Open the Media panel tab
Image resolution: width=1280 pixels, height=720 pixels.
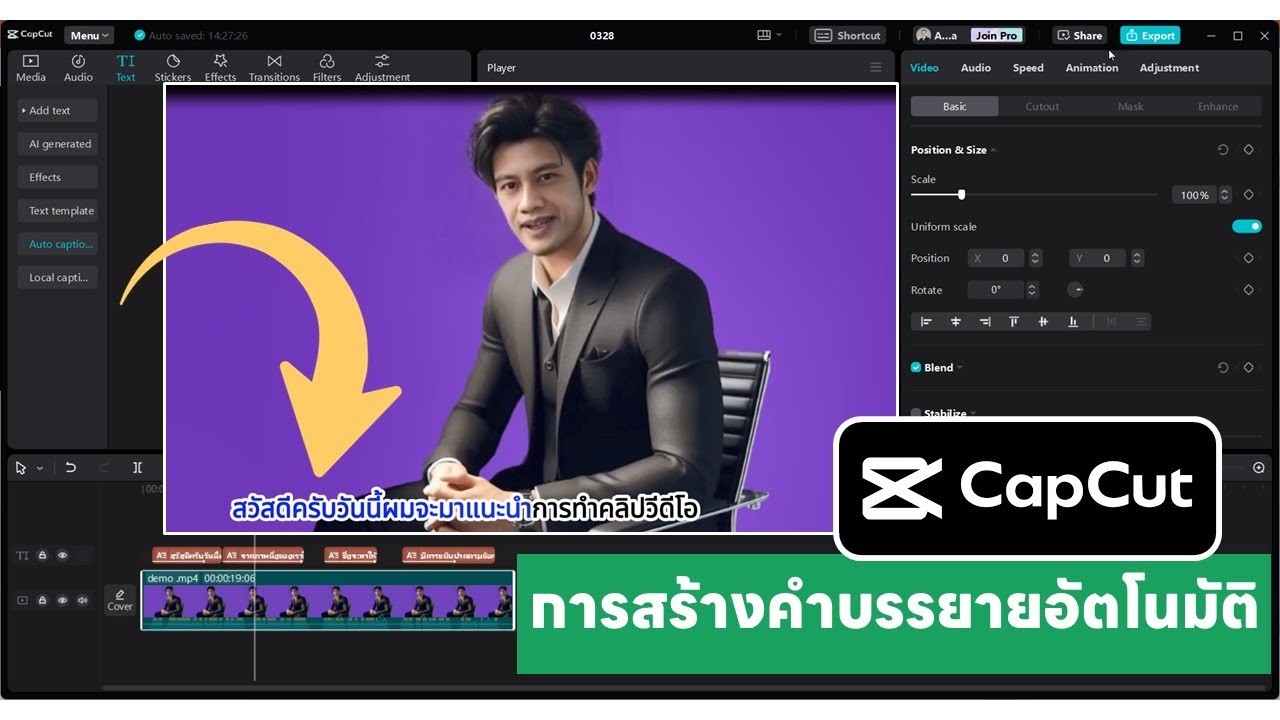30,68
